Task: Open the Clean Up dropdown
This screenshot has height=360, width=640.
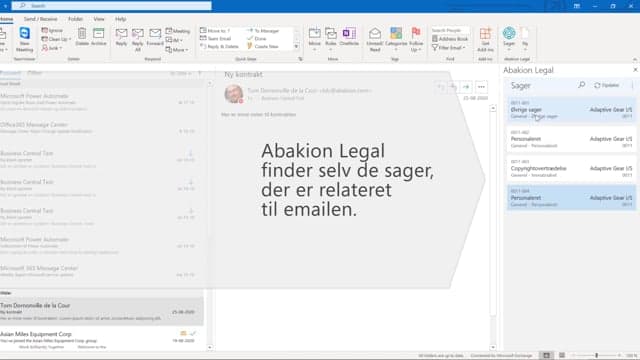Action: 56,39
